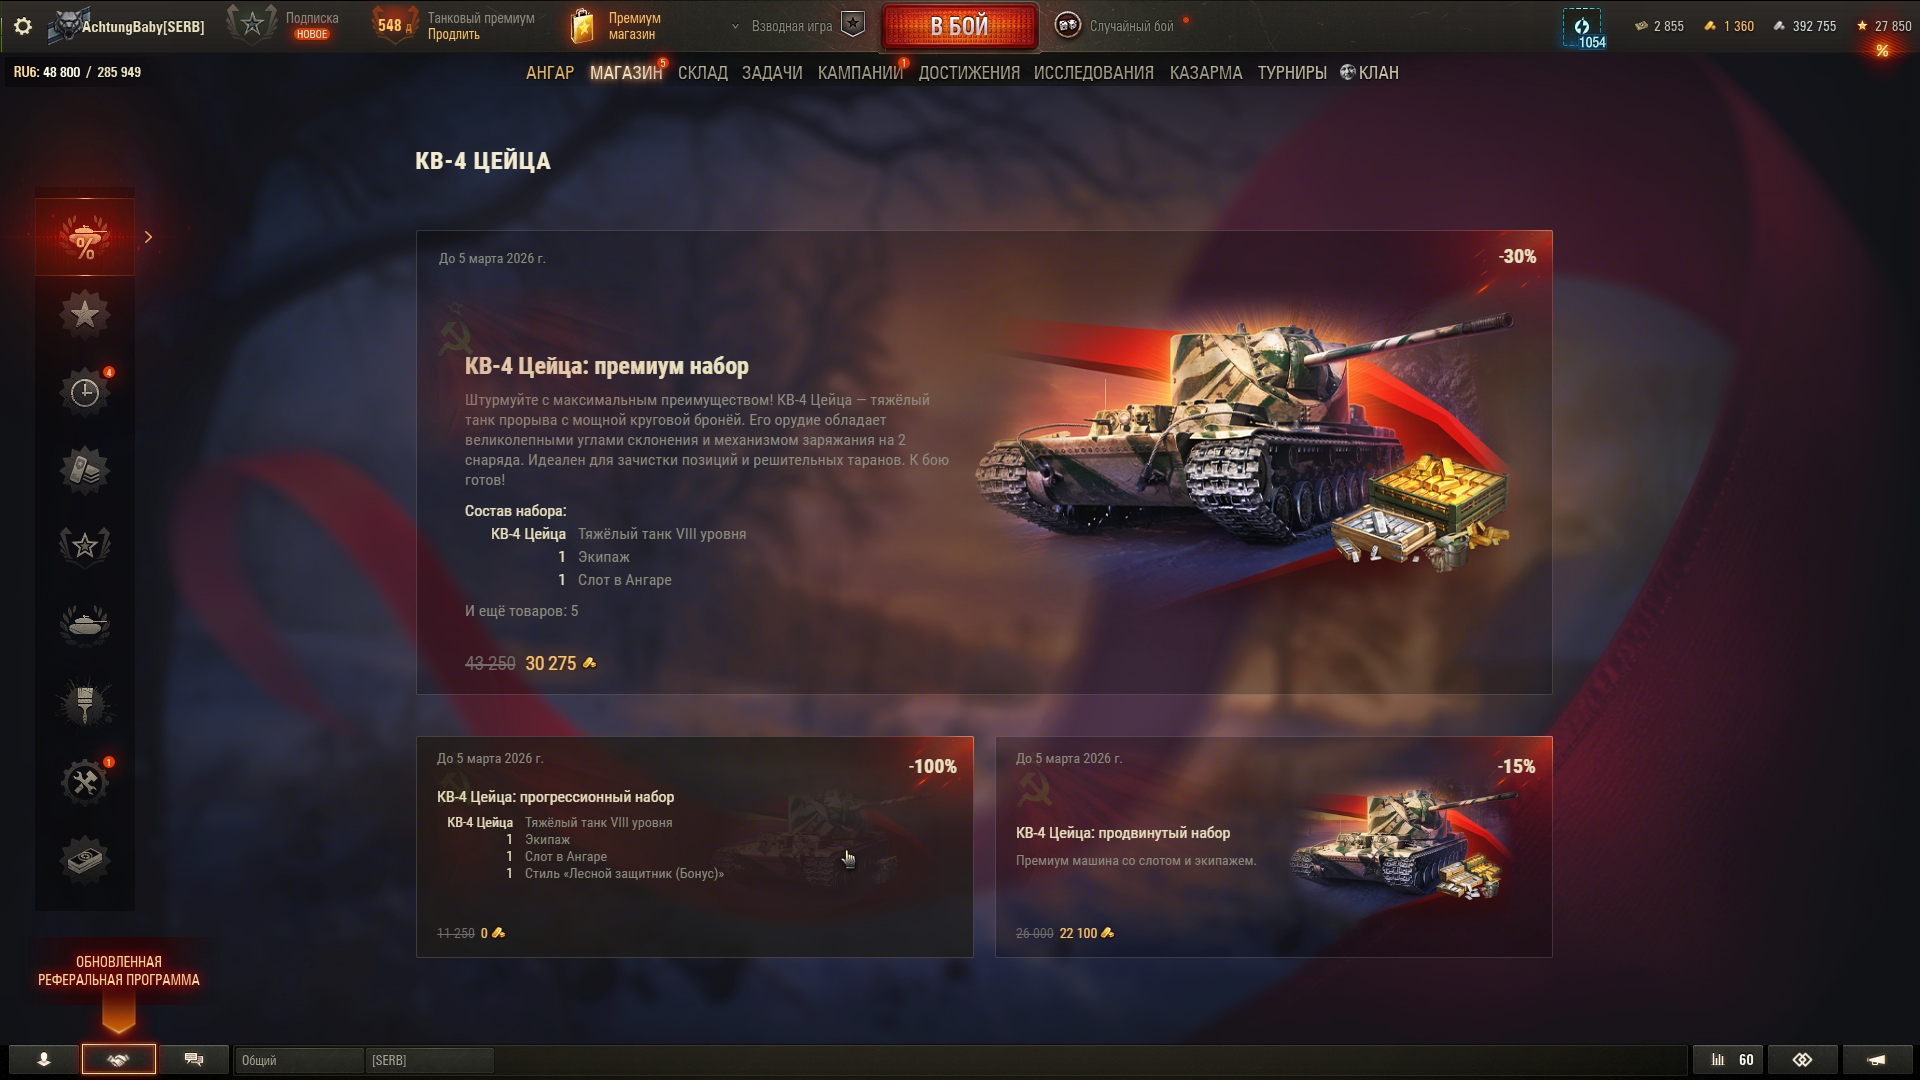1920x1080 pixels.
Task: Open the Общий chat channel tab
Action: coord(298,1060)
